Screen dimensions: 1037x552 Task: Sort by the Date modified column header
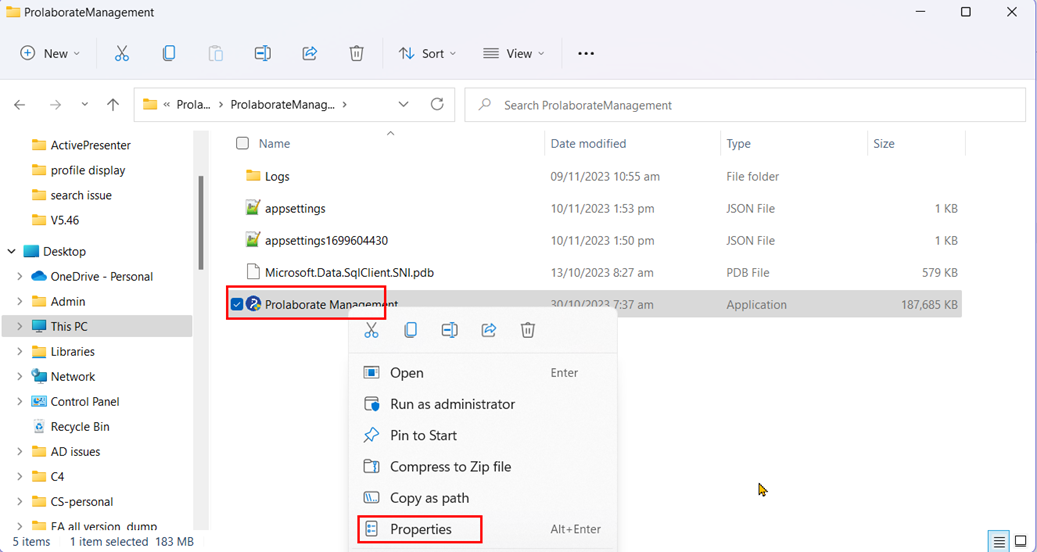pos(588,143)
